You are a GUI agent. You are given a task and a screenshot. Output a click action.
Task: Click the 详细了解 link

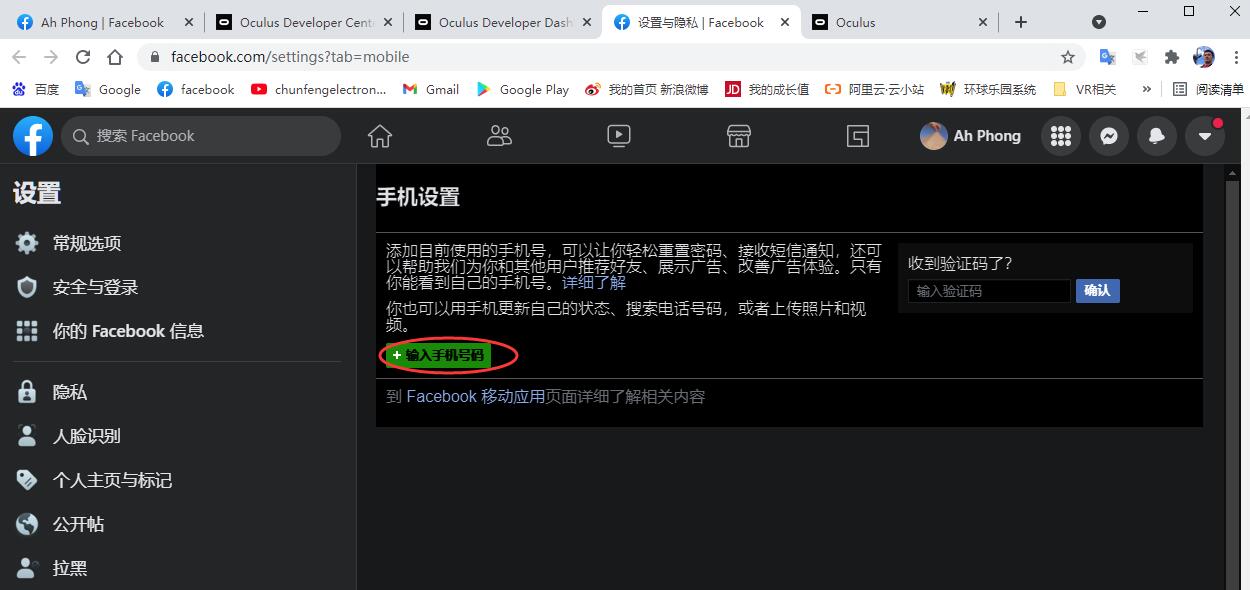click(594, 283)
